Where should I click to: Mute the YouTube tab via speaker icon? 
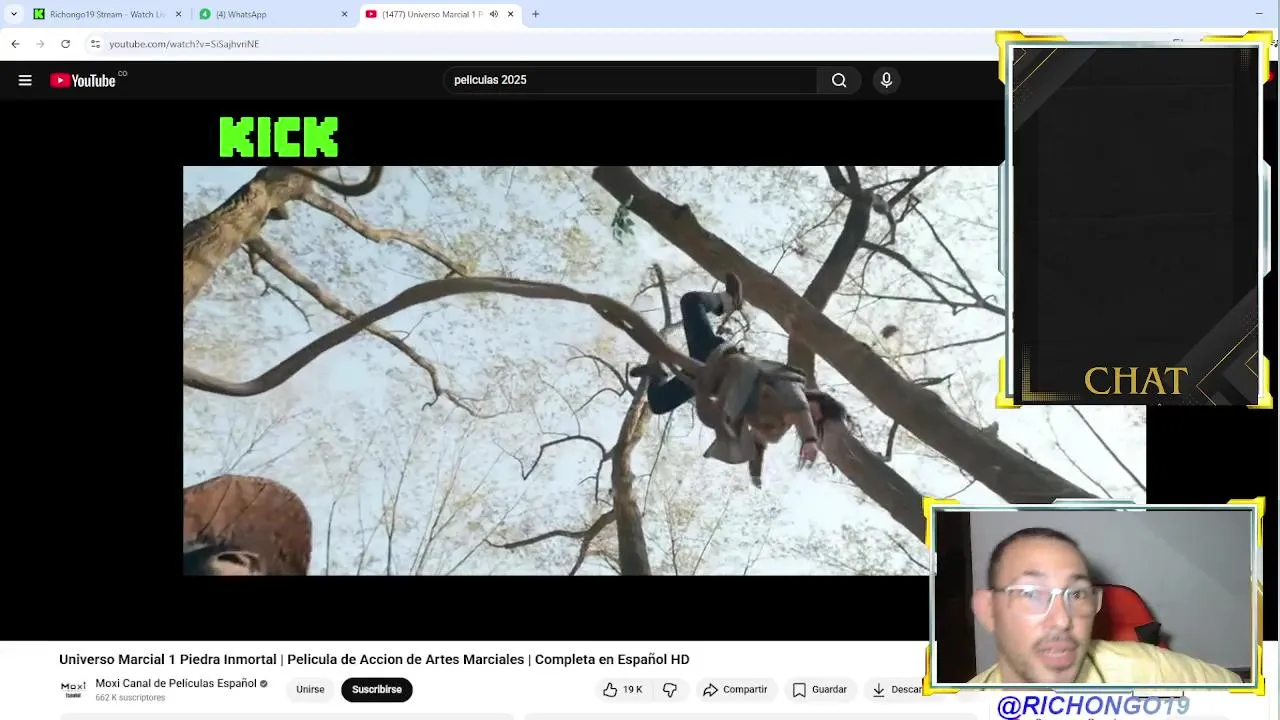(493, 14)
